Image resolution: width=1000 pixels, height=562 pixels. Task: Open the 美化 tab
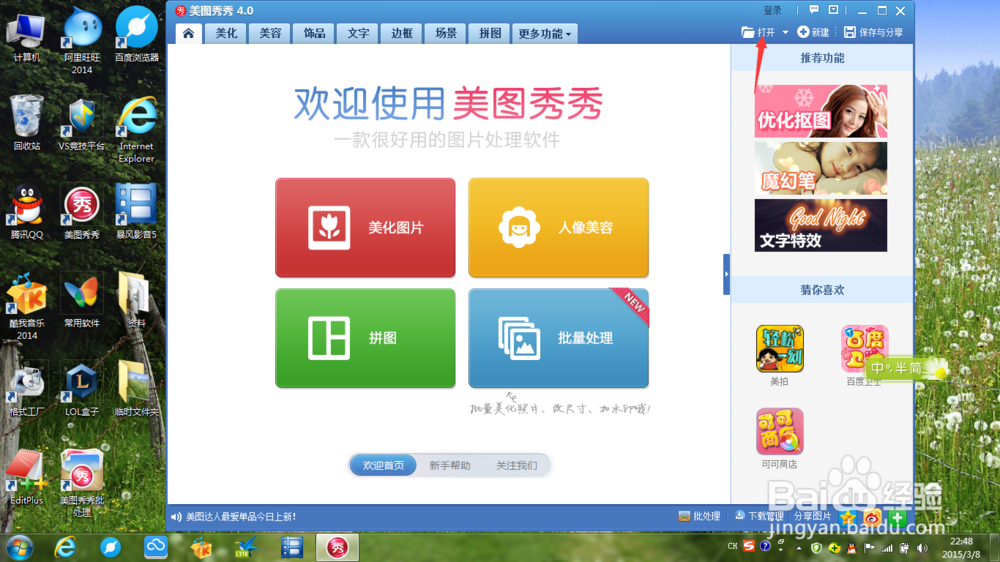226,33
